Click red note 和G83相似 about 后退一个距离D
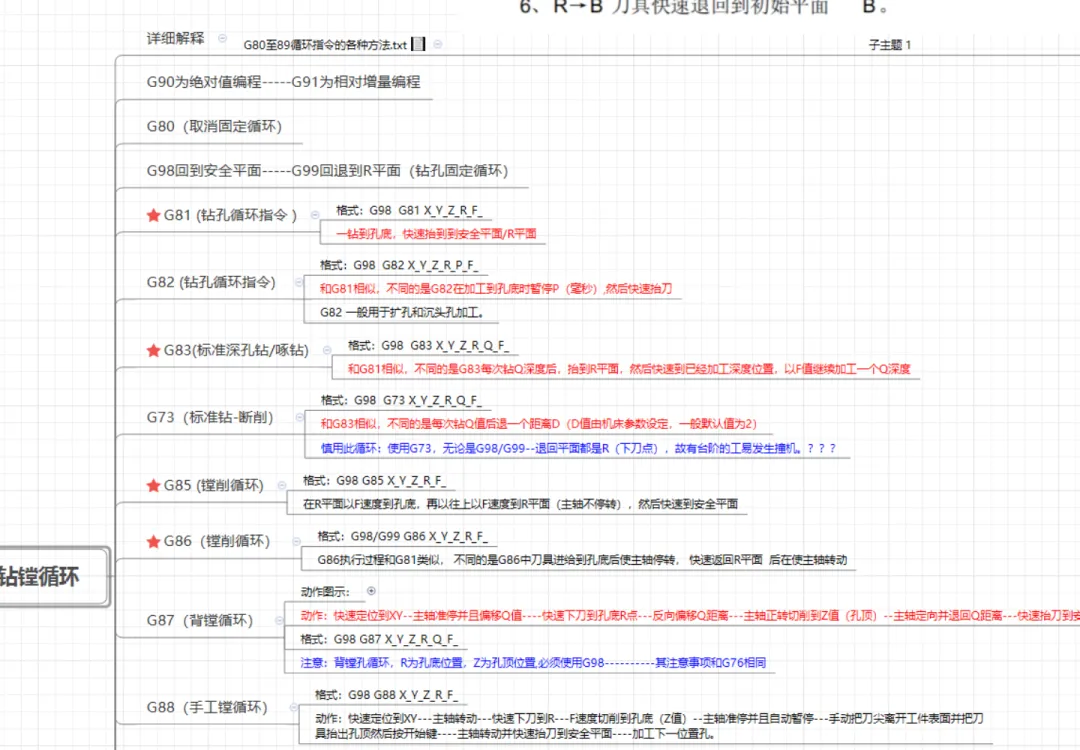The height and width of the screenshot is (750, 1080). point(539,424)
